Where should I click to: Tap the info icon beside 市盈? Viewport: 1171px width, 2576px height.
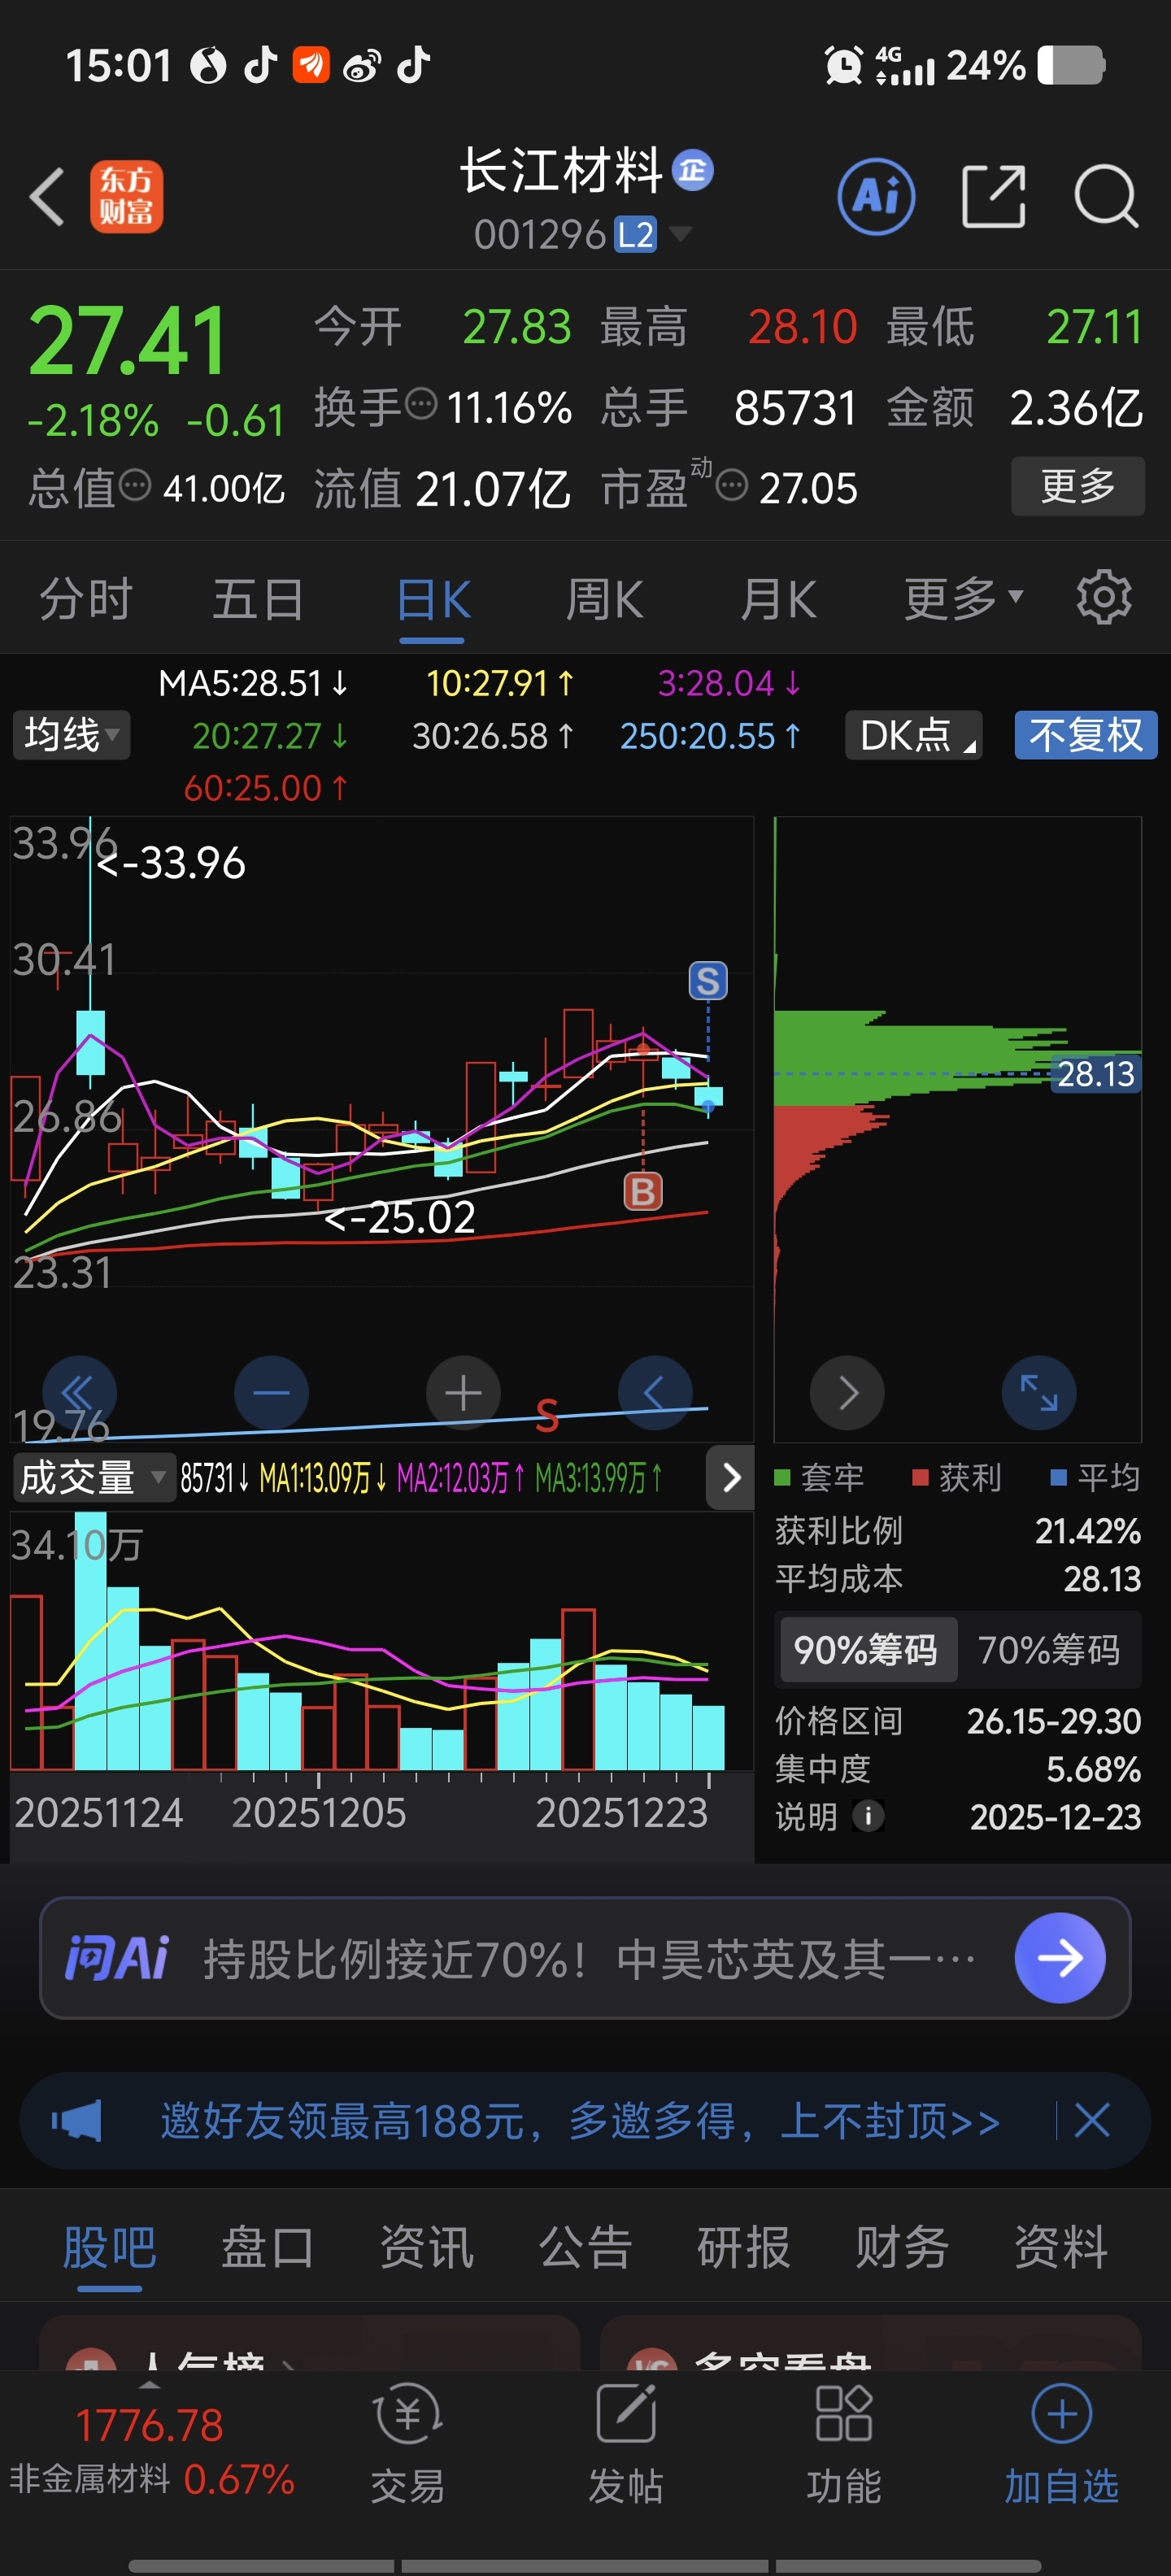[x=732, y=485]
